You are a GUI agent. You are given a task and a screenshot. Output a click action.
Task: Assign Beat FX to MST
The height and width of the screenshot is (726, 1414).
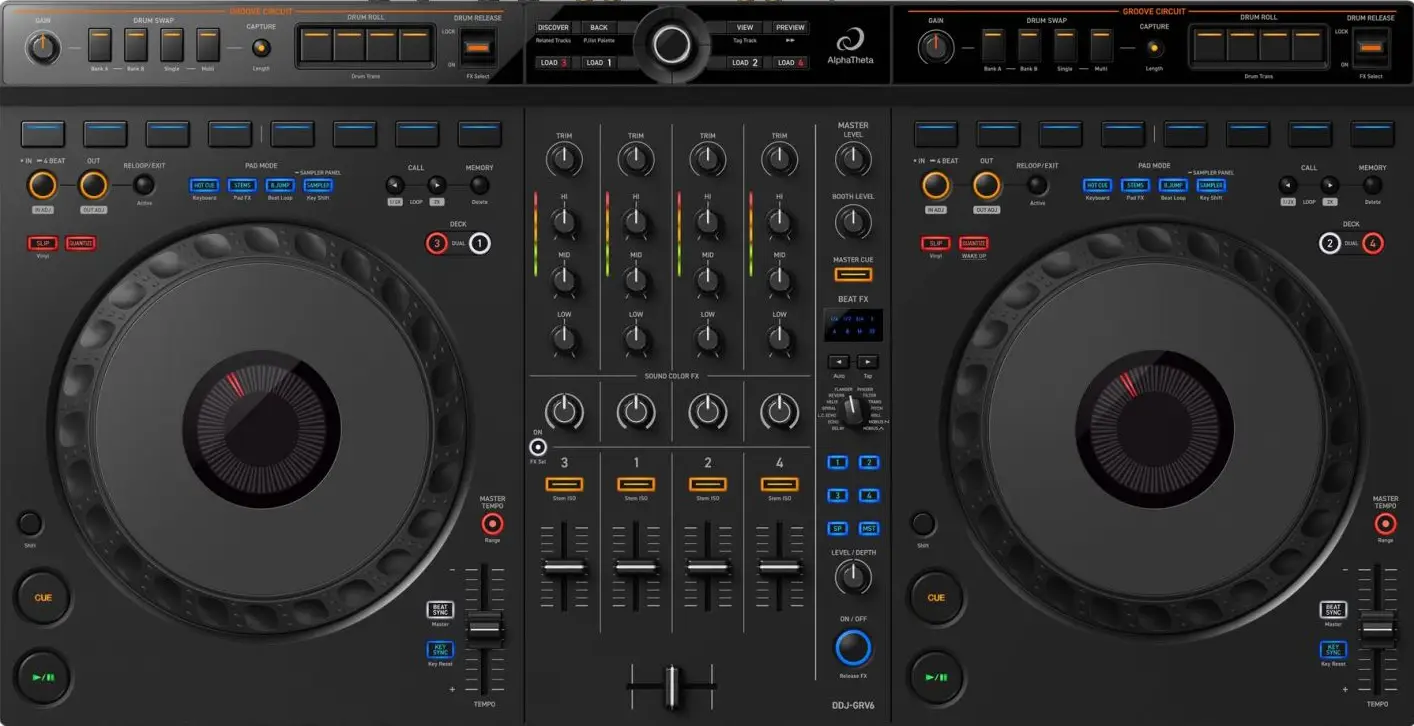click(x=869, y=528)
